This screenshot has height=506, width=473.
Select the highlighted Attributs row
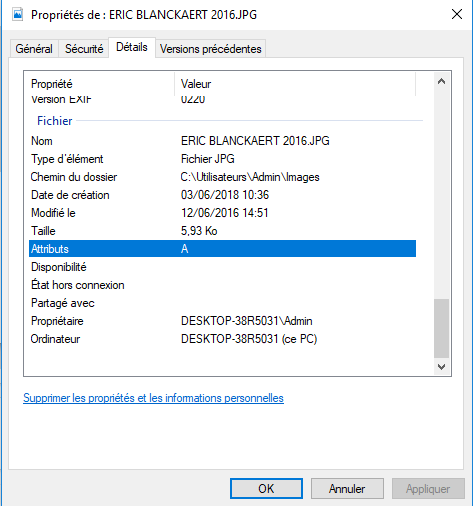coord(222,249)
